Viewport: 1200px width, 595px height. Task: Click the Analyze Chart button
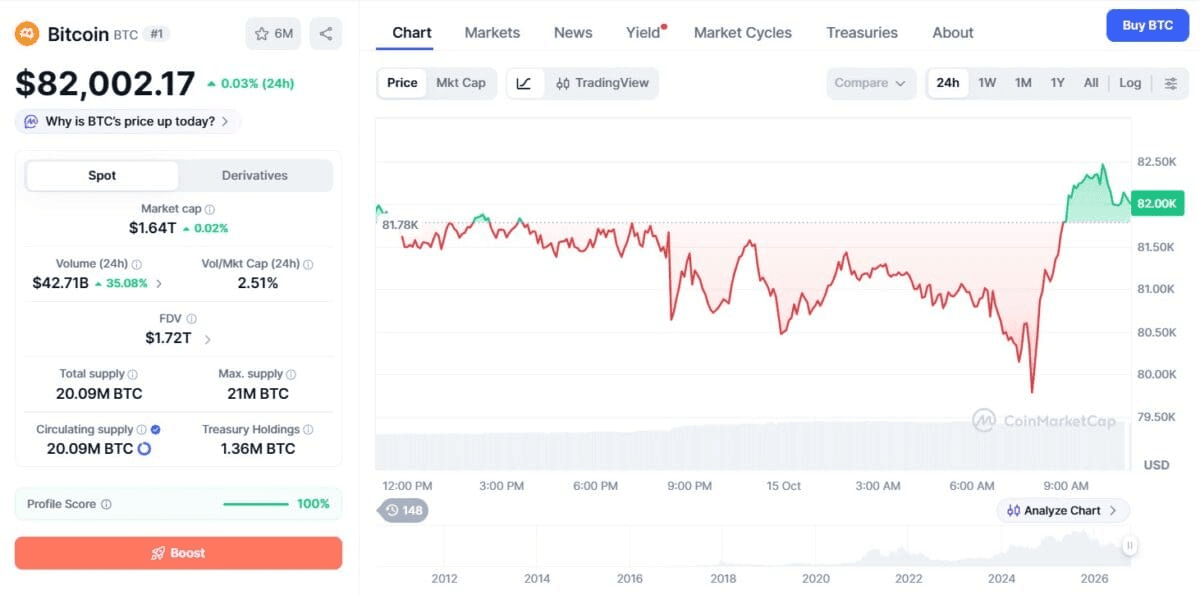pos(1063,511)
